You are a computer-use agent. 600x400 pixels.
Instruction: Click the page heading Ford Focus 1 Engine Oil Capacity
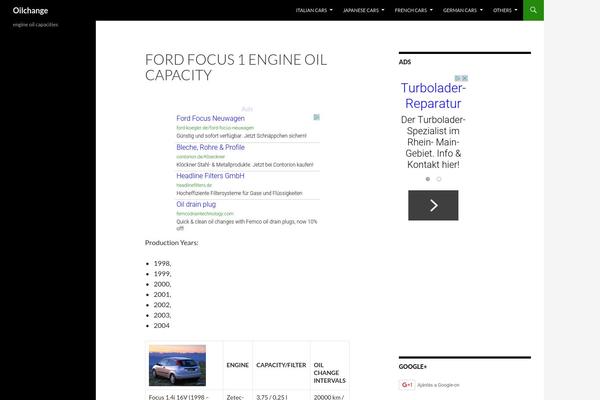pyautogui.click(x=236, y=67)
